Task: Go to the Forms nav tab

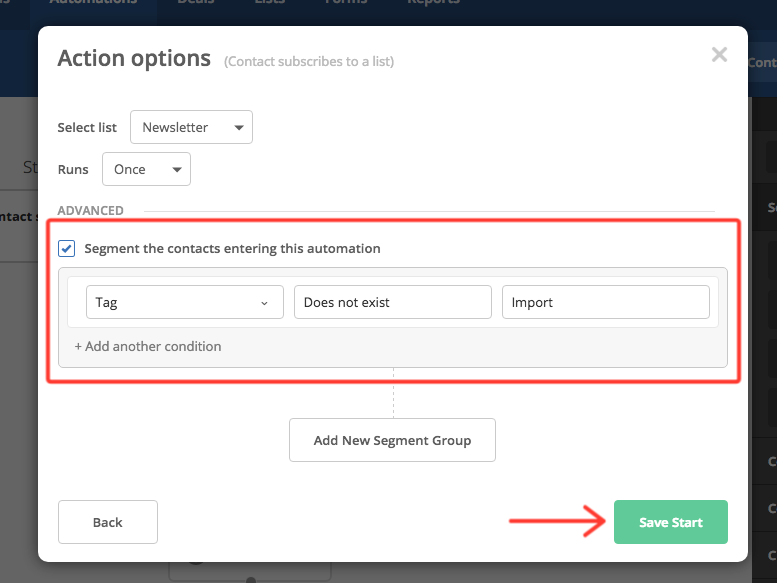Action: [345, 3]
